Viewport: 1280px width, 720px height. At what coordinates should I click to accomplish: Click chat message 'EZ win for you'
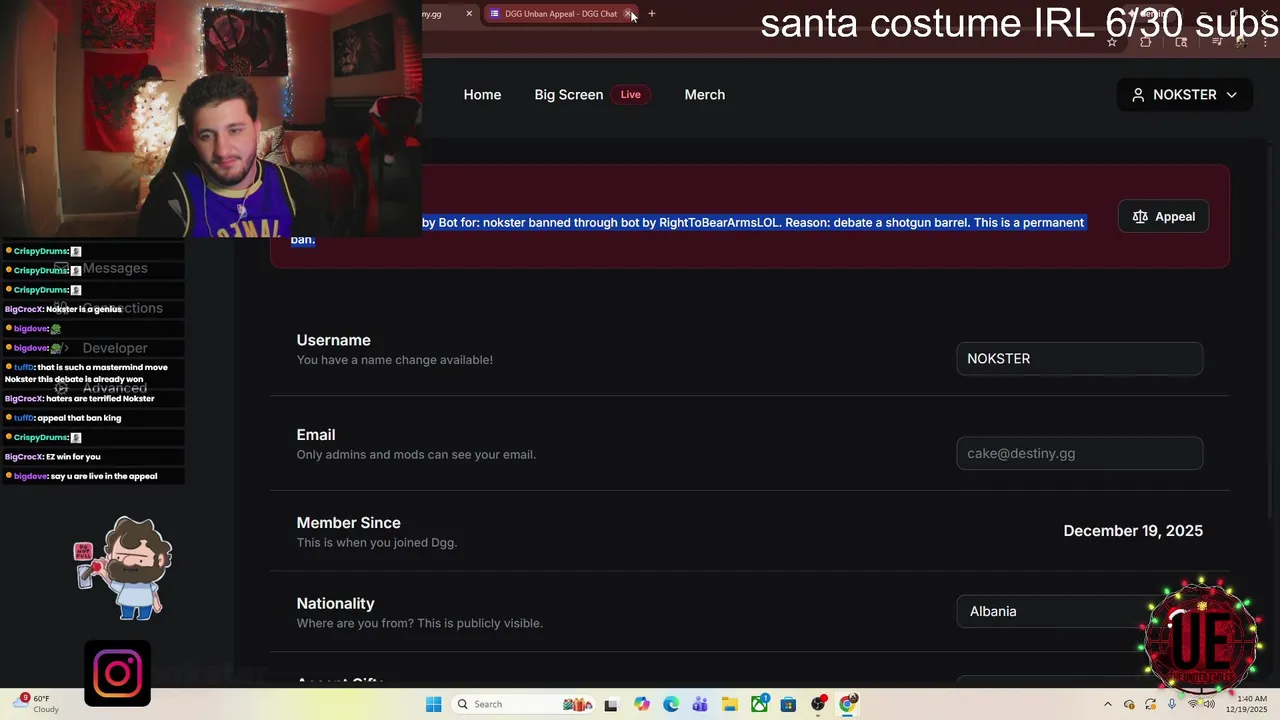coord(73,457)
